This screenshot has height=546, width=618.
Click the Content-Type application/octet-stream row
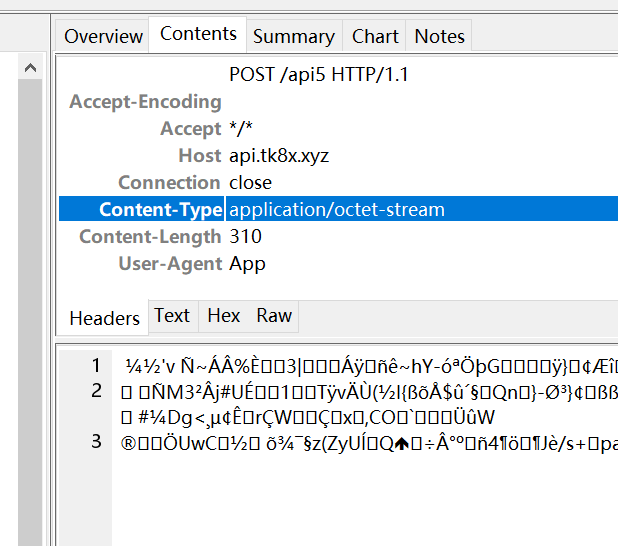tap(336, 210)
